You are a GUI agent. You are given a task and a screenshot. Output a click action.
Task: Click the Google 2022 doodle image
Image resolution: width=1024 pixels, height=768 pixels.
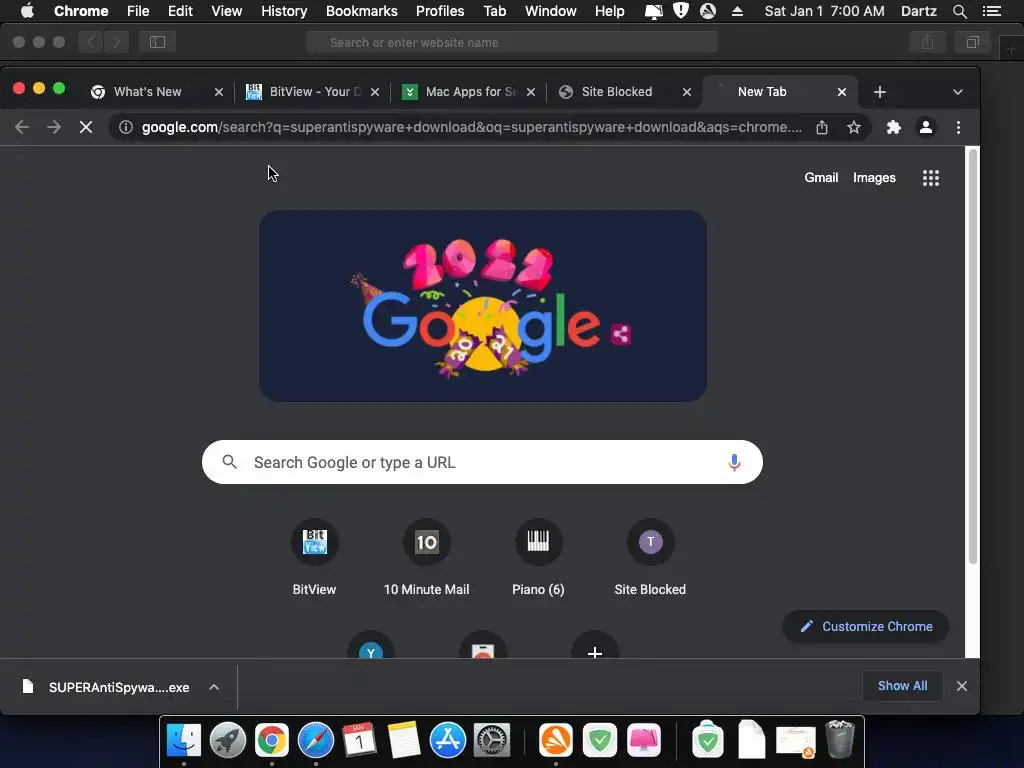[x=482, y=306]
